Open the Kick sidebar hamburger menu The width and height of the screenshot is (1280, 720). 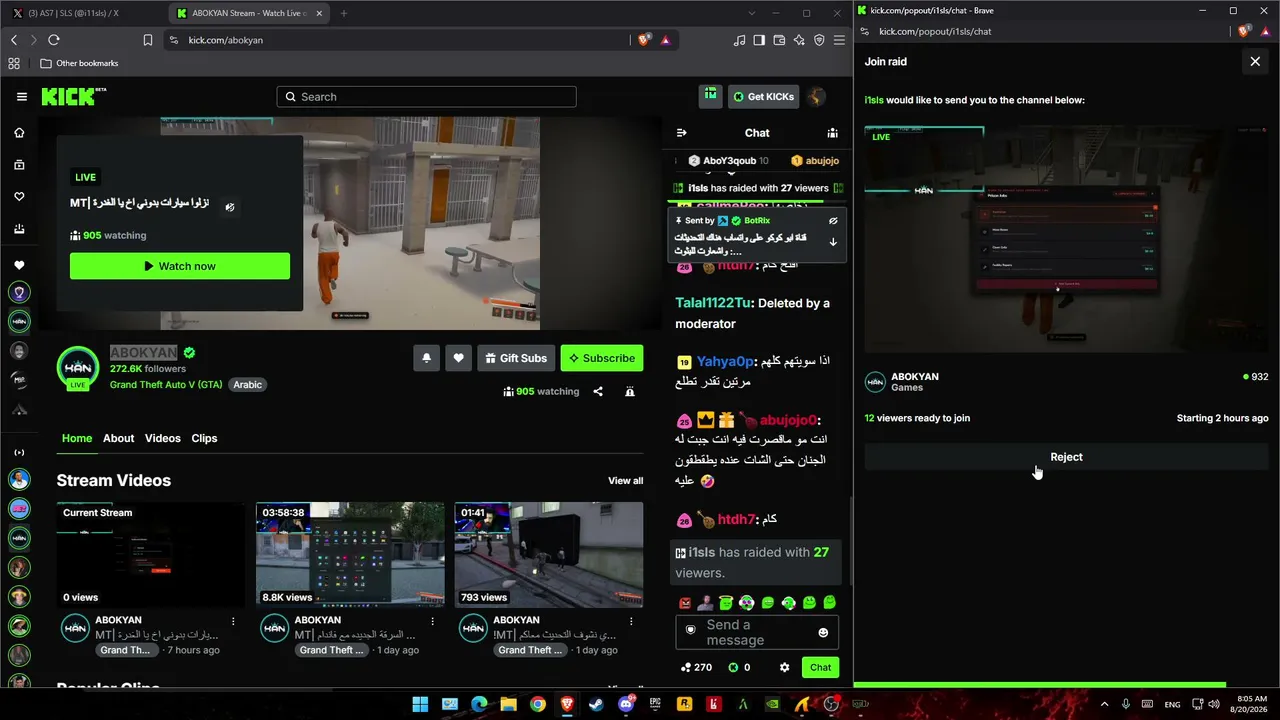tap(22, 97)
